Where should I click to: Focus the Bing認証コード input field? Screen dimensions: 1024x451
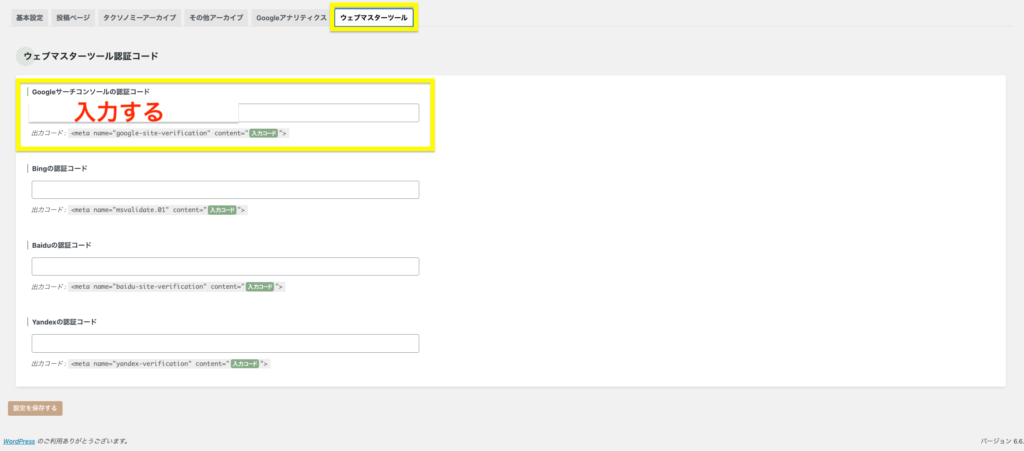[225, 190]
